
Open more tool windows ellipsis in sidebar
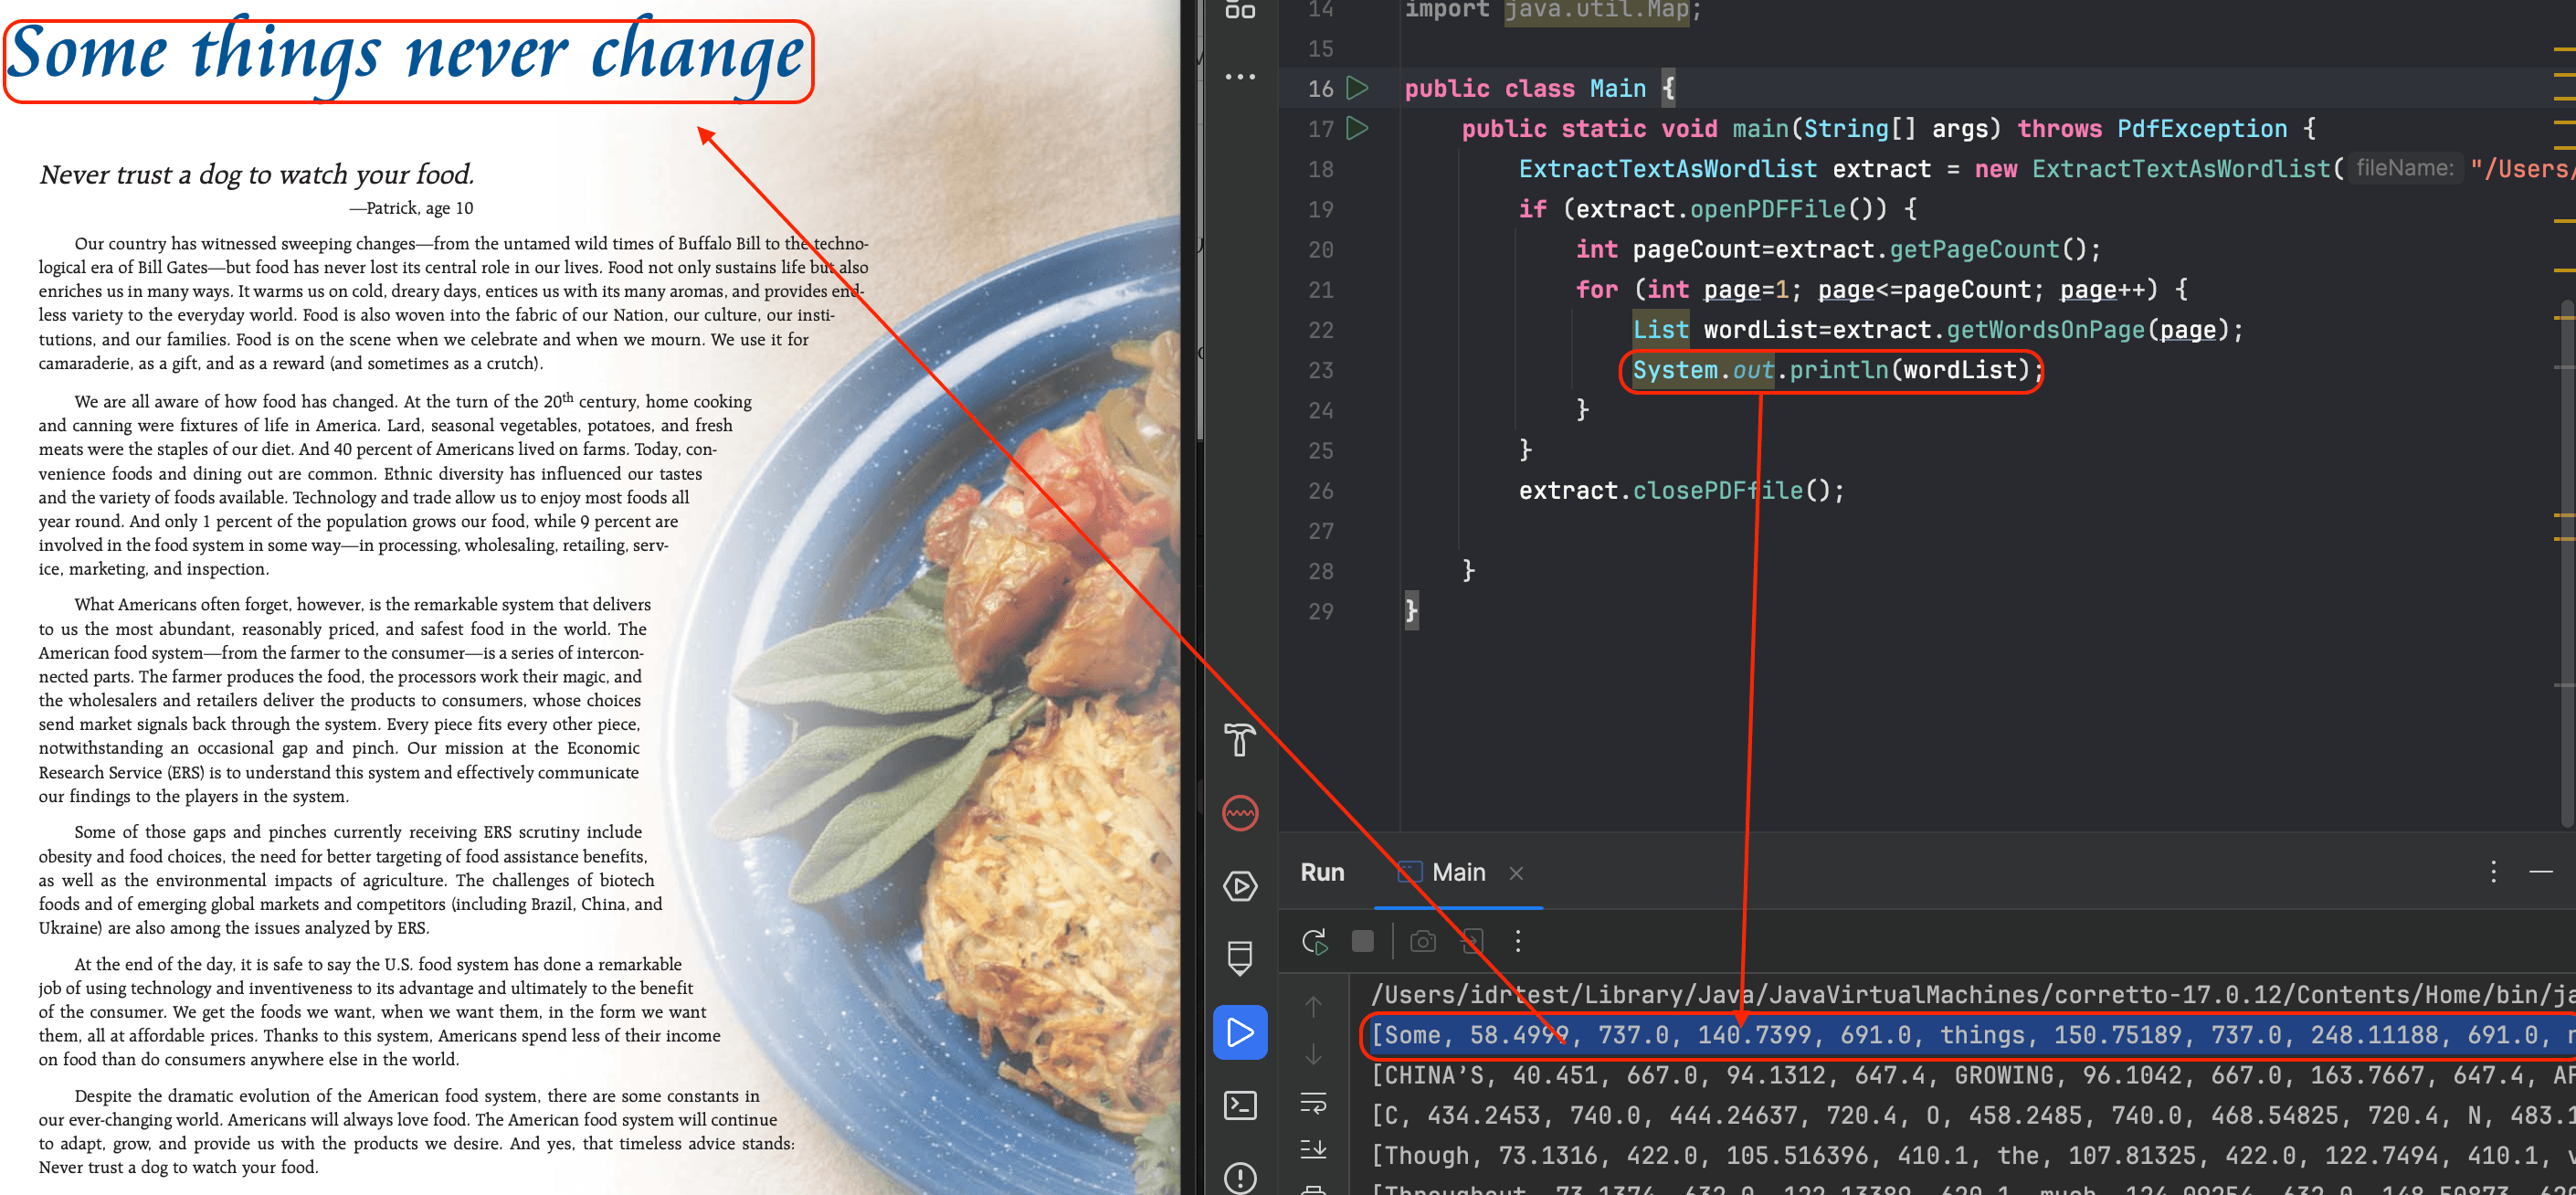pyautogui.click(x=1240, y=76)
